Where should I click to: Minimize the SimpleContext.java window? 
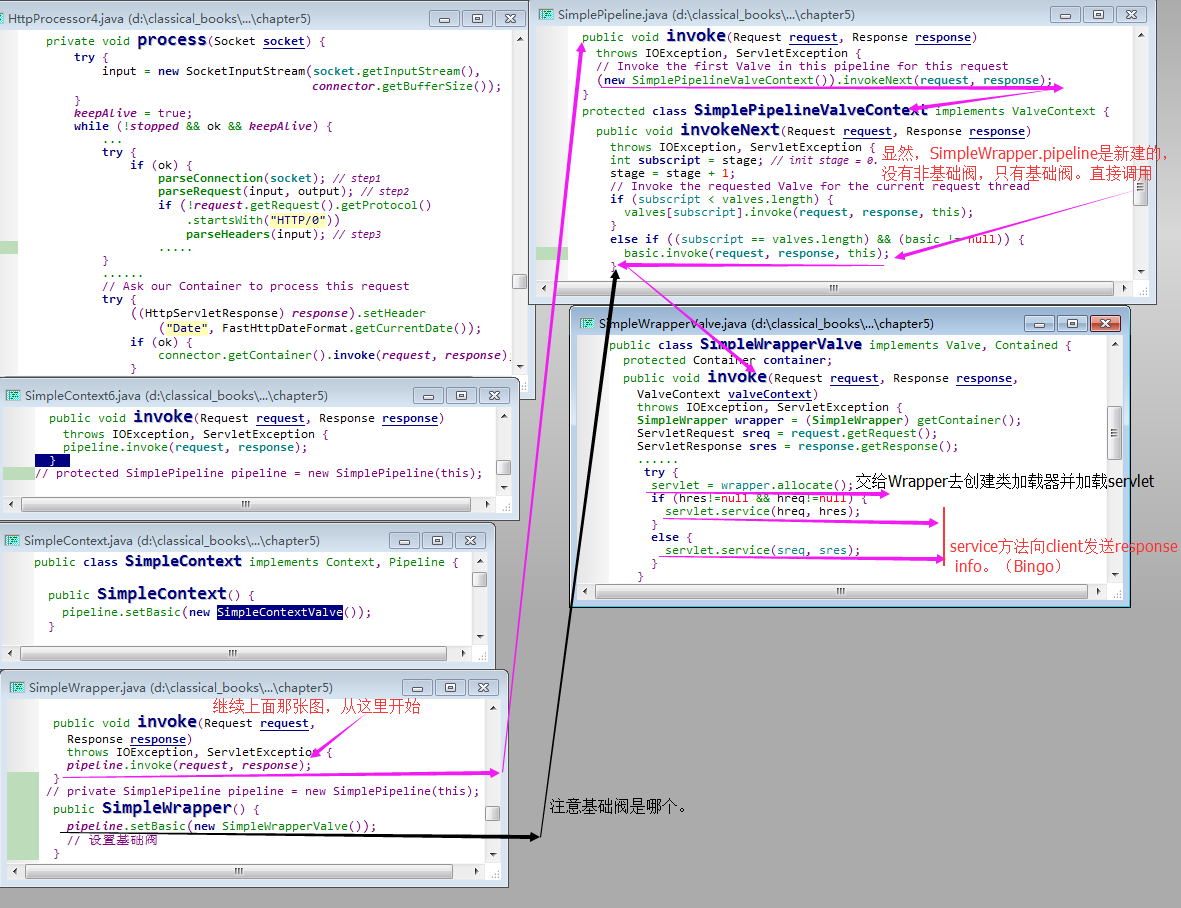point(404,541)
